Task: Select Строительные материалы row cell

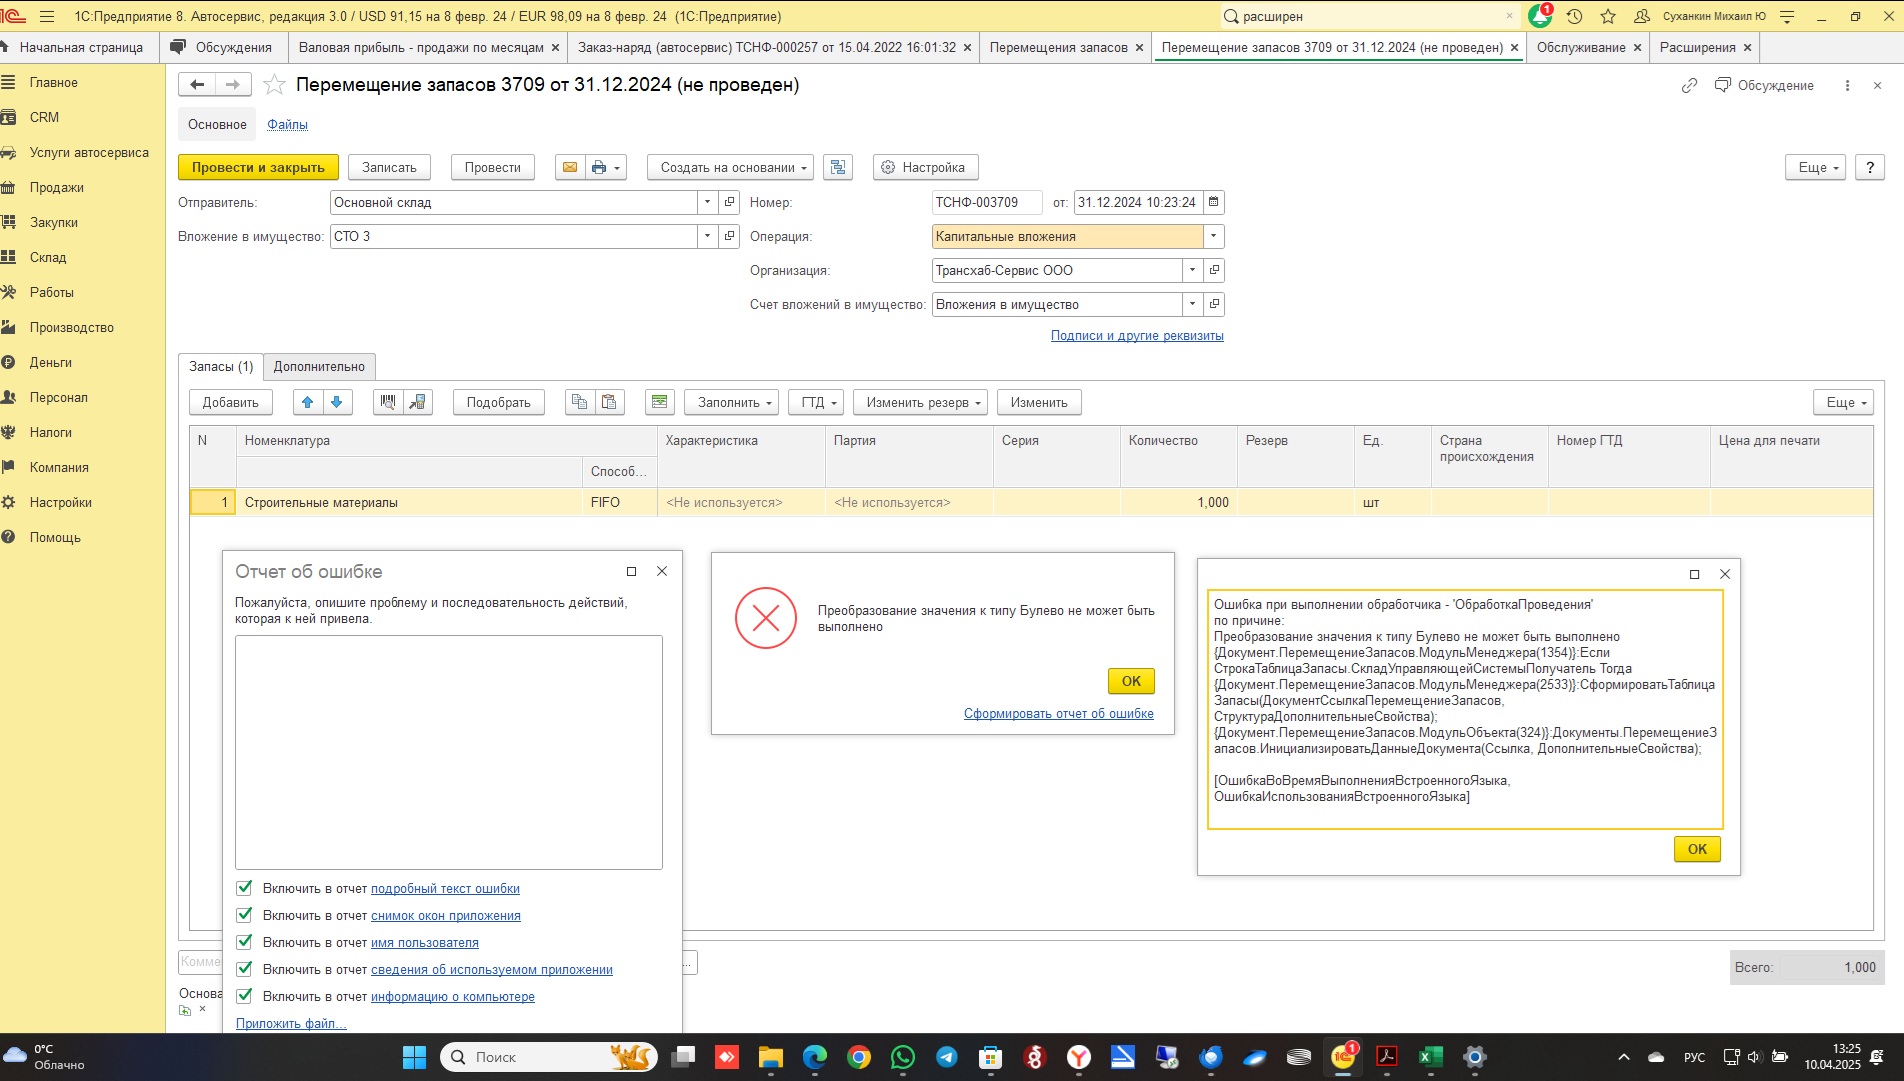Action: [409, 502]
